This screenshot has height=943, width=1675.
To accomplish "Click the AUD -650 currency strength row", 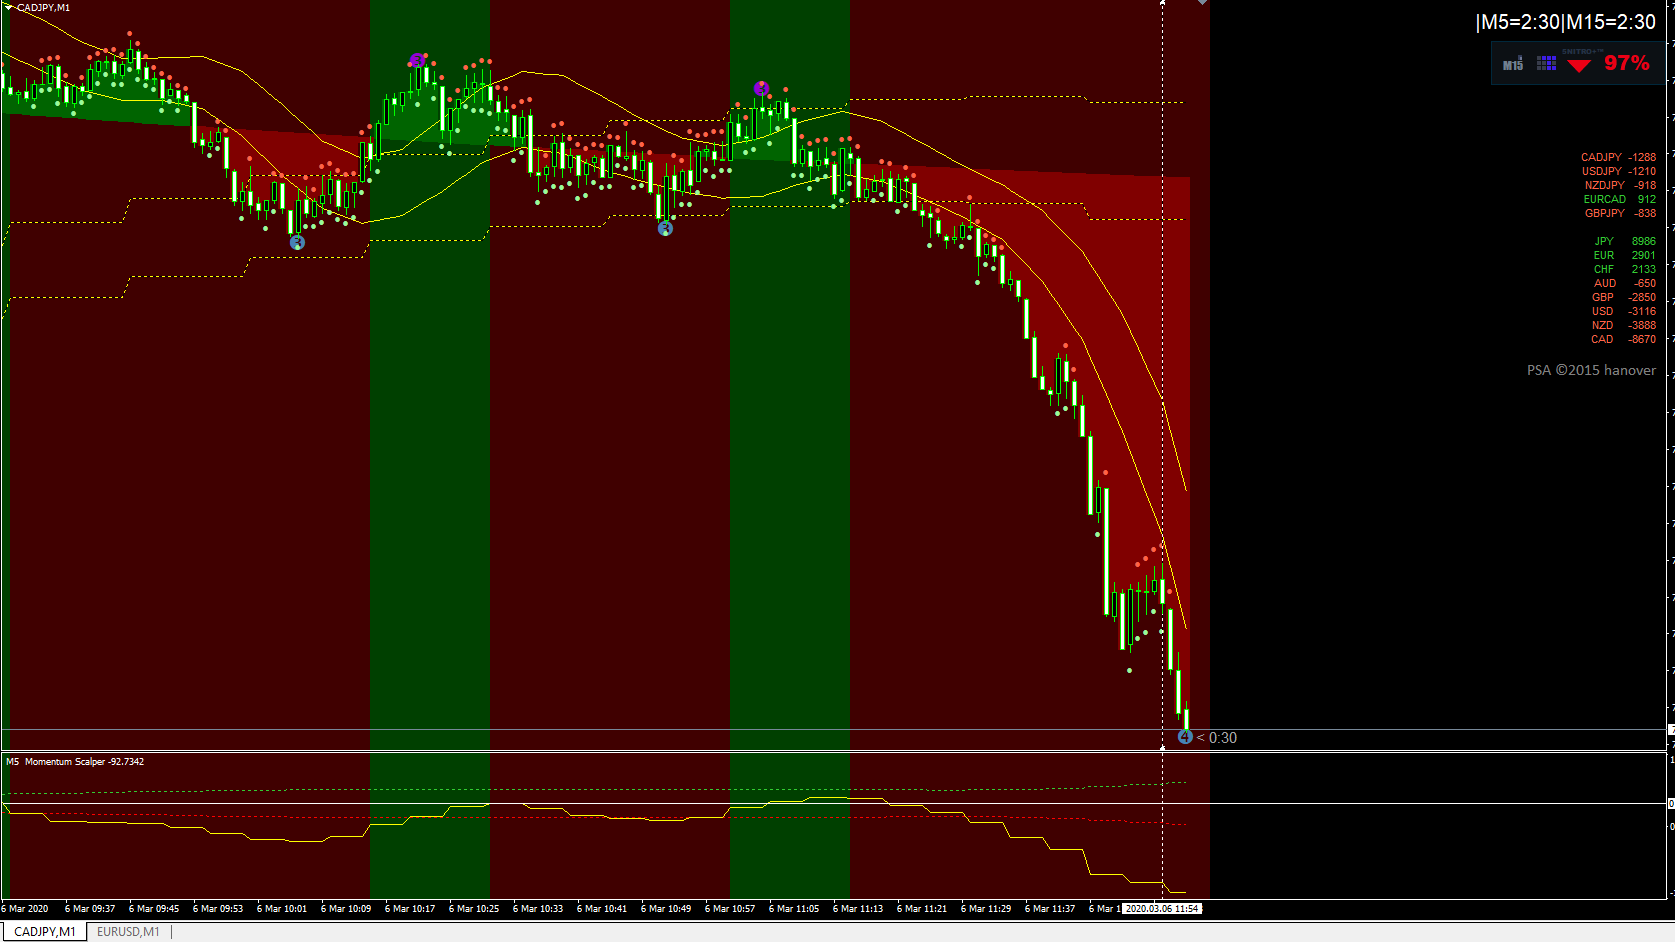I will [x=1625, y=283].
